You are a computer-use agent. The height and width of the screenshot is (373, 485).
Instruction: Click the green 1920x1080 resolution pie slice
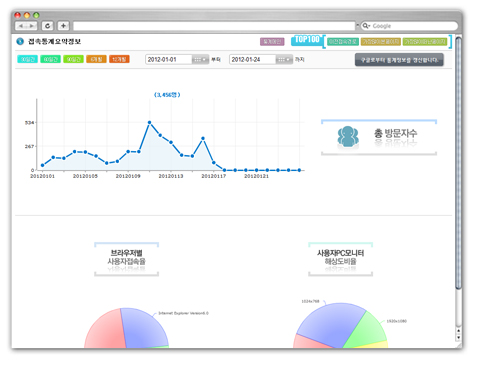(x=367, y=330)
